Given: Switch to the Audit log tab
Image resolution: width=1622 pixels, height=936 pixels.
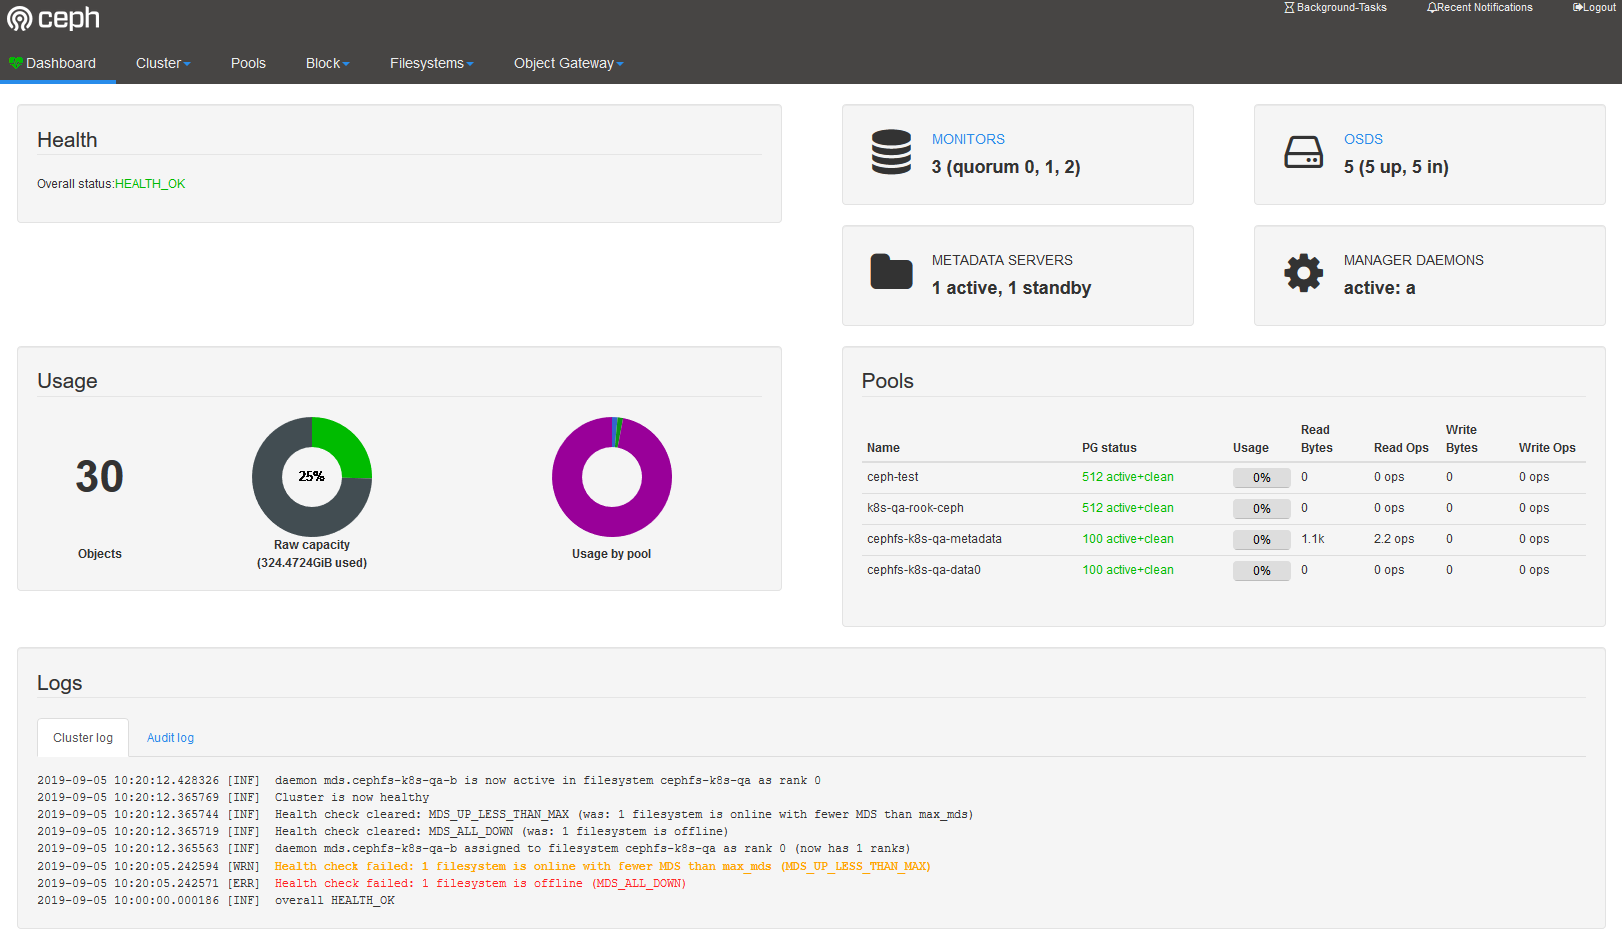Looking at the screenshot, I should [x=170, y=738].
